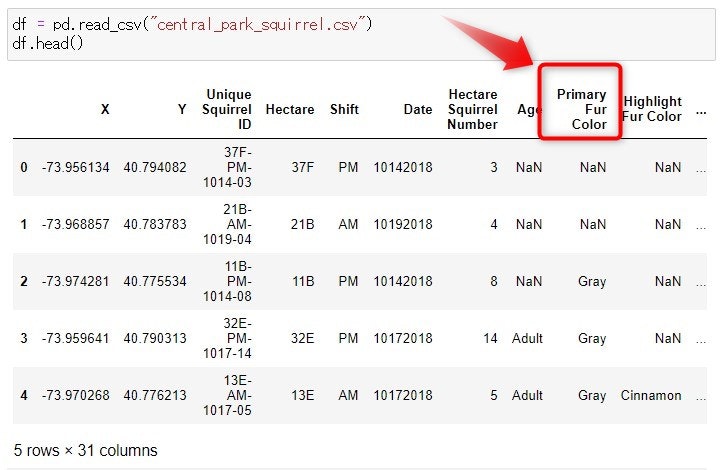Screen dimensions: 728x470
Task: Click Date value 10192018
Action: 403,224
